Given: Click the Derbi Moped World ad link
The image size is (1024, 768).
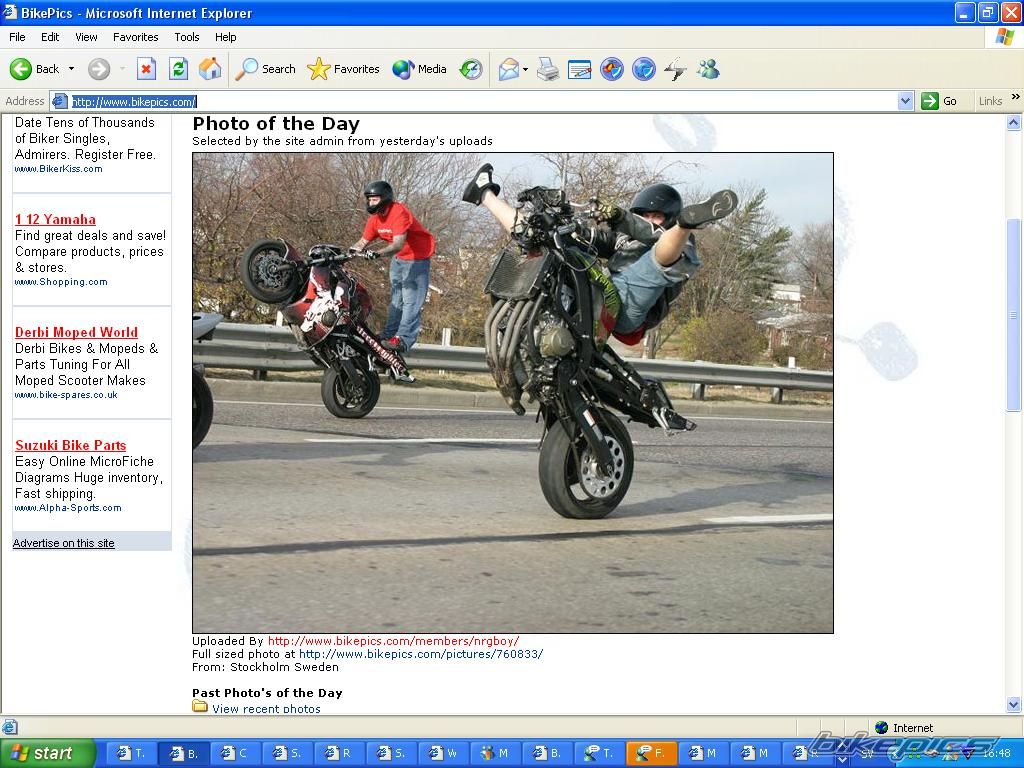Looking at the screenshot, I should [x=76, y=332].
